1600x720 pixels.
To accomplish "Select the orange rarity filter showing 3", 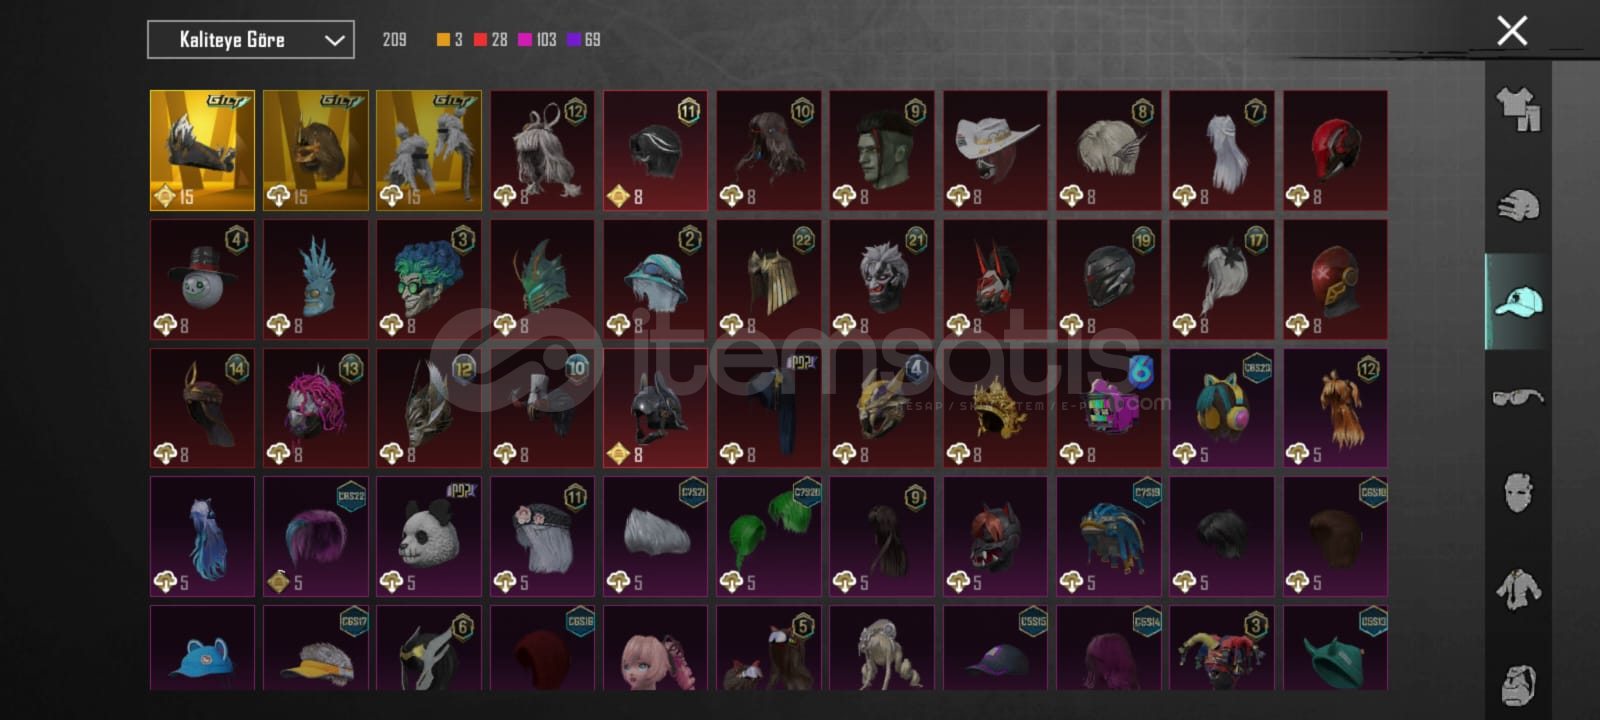I will click(449, 40).
